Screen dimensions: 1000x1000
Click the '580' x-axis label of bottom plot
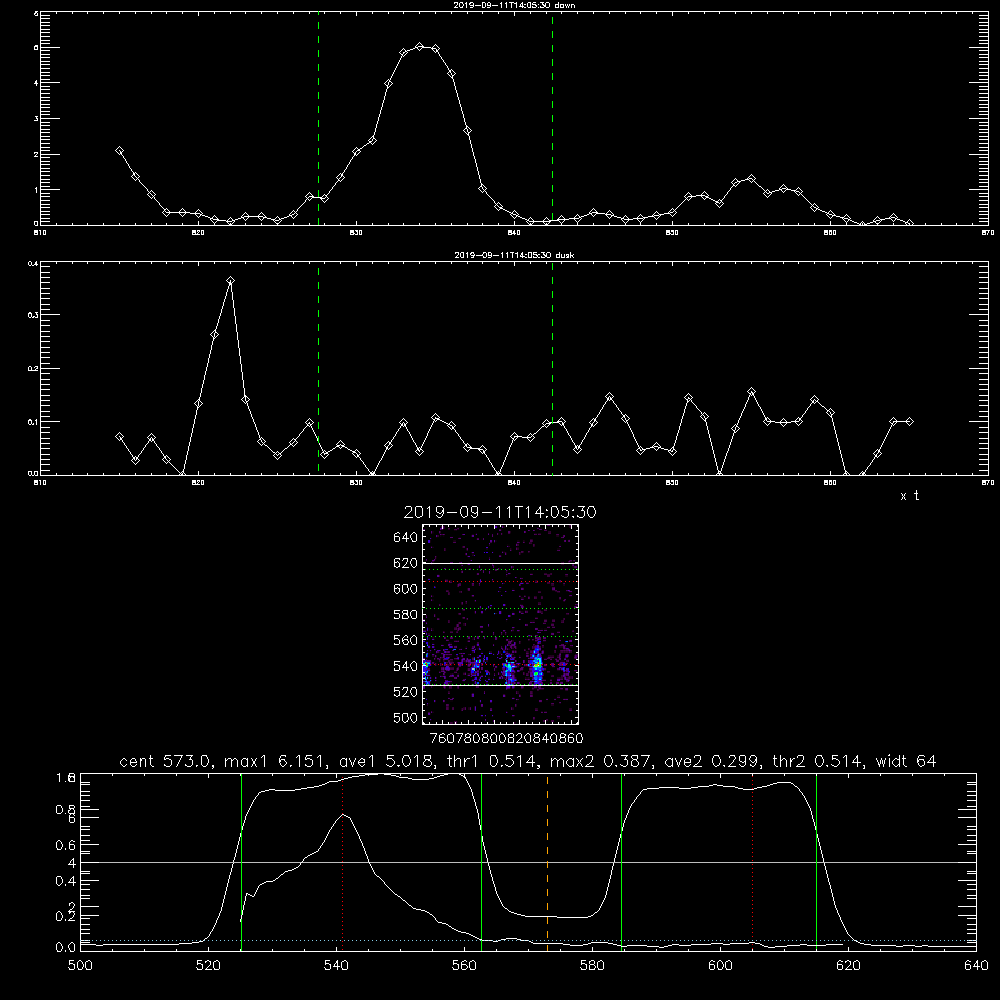[592, 966]
